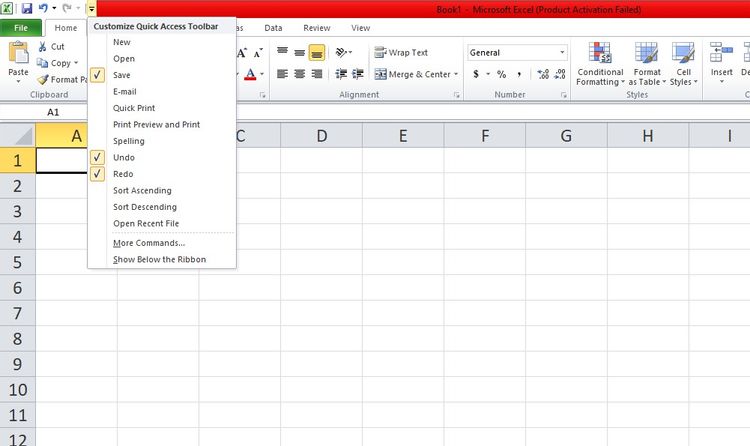This screenshot has height=446, width=750.
Task: Open Alignment dialog launcher
Action: pos(457,95)
